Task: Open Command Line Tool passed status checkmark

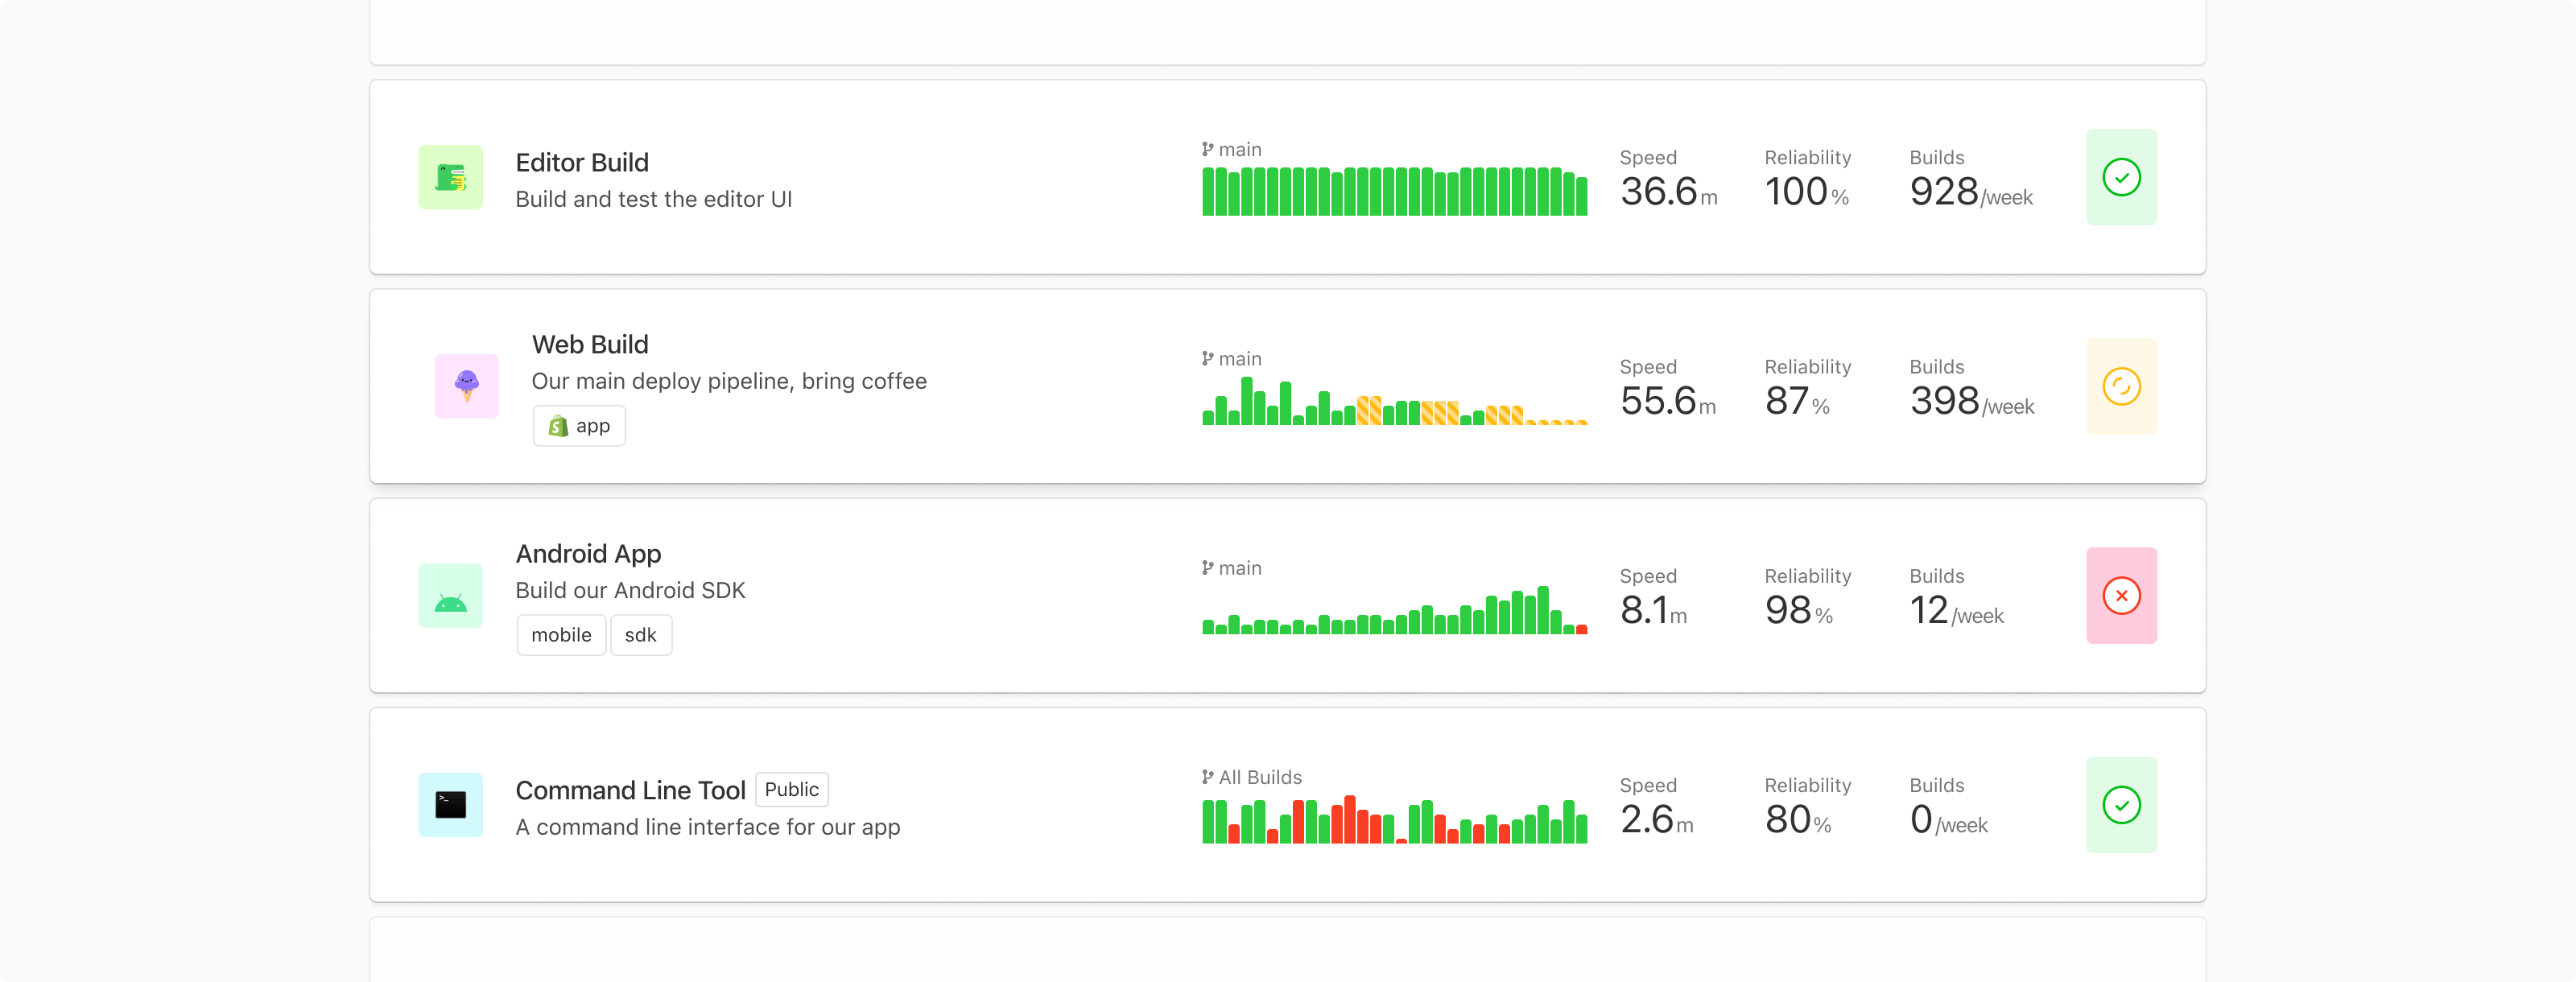Action: coord(2120,805)
